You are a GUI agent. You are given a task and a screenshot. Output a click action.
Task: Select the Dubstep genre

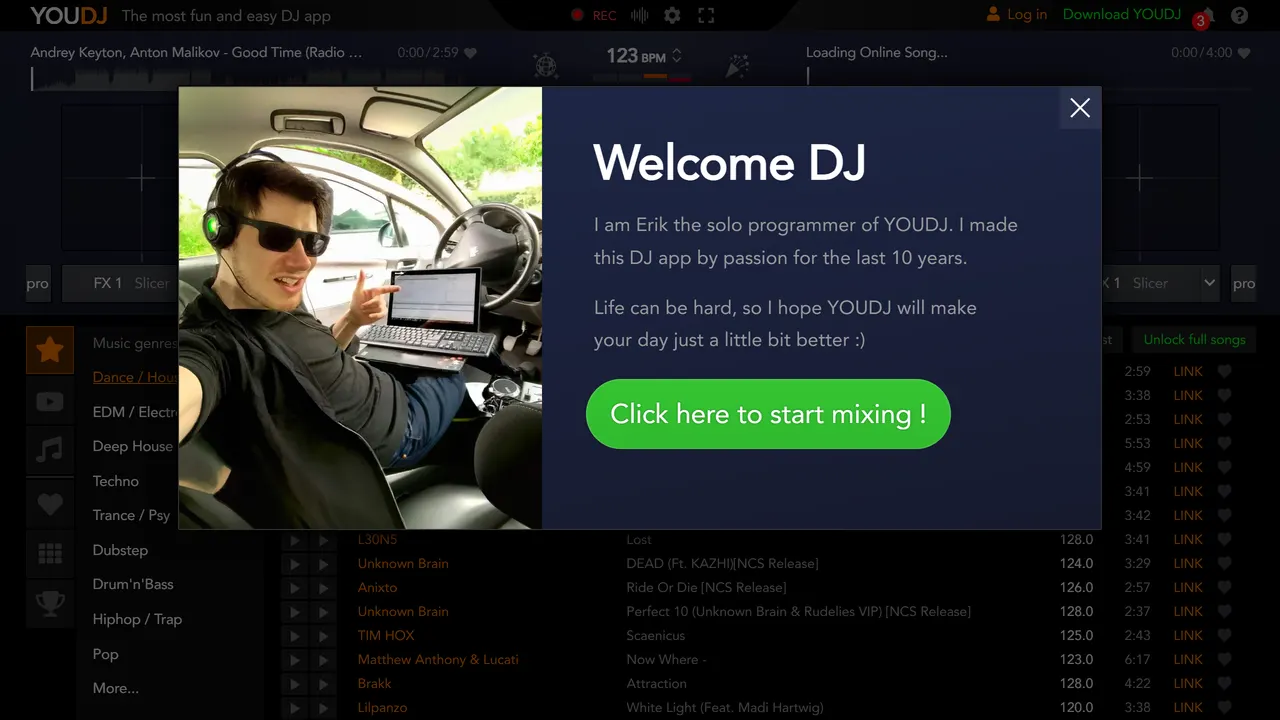[120, 550]
